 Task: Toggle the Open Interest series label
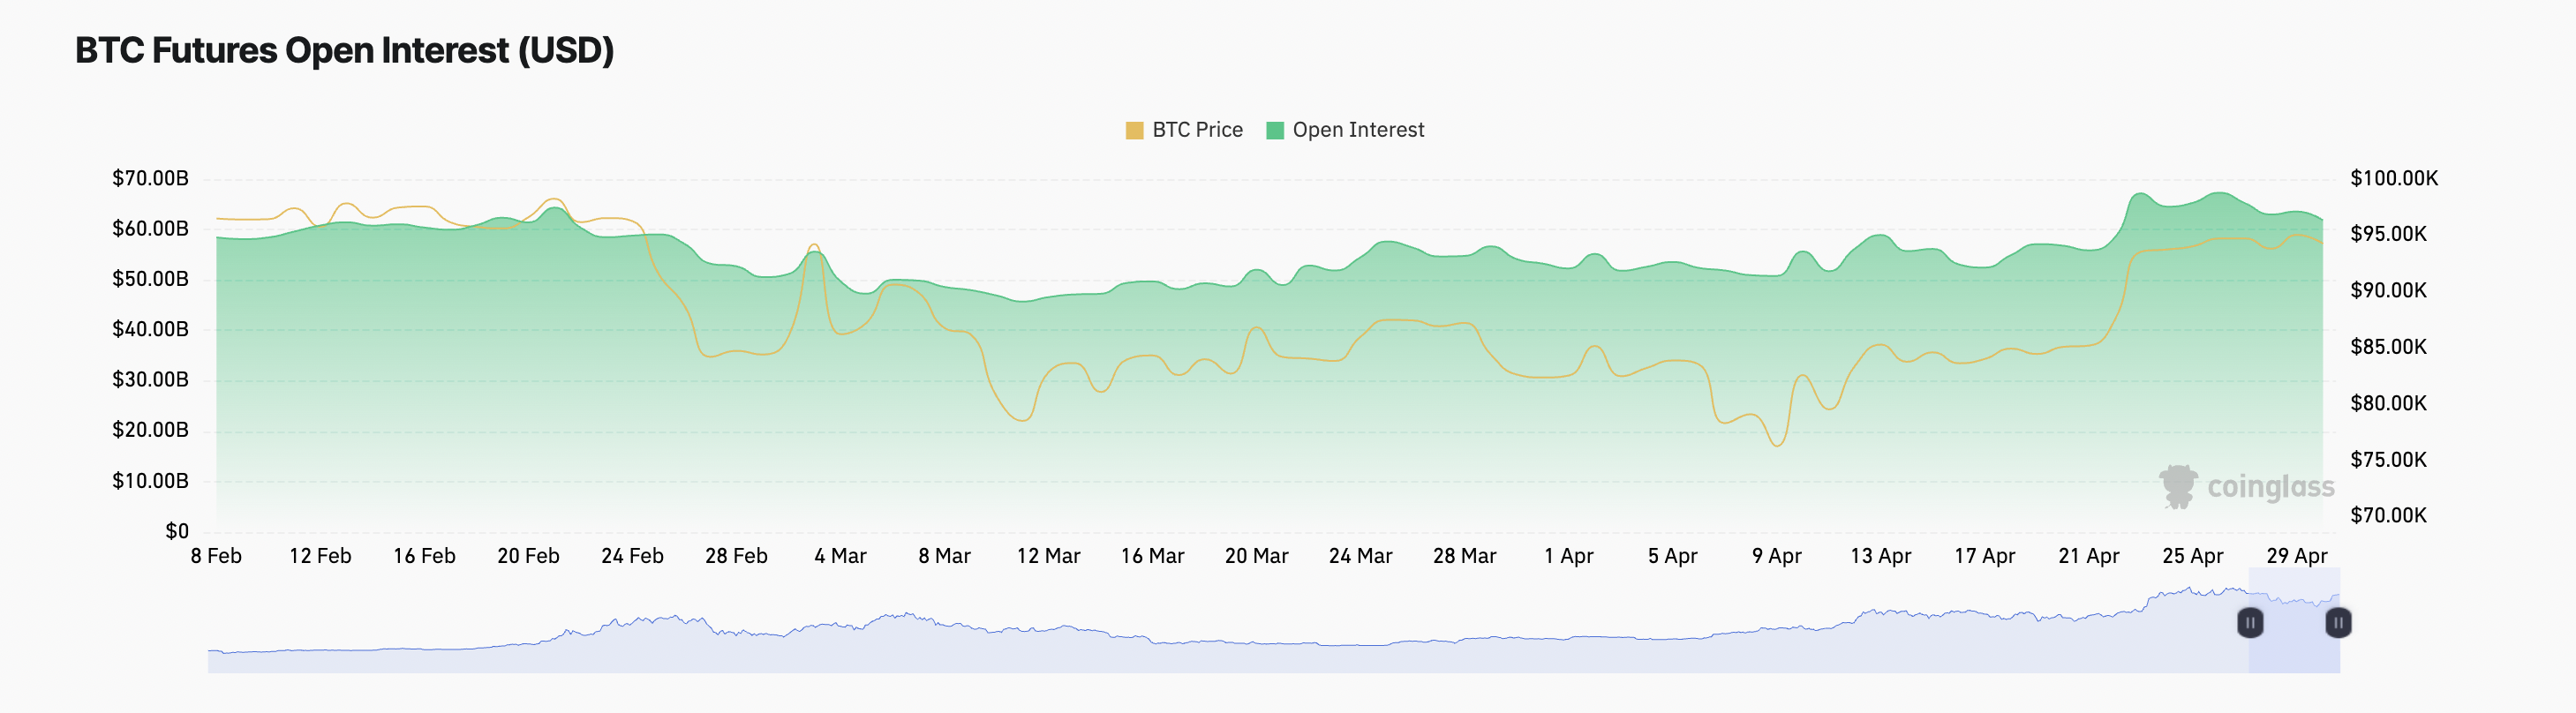(x=1358, y=130)
